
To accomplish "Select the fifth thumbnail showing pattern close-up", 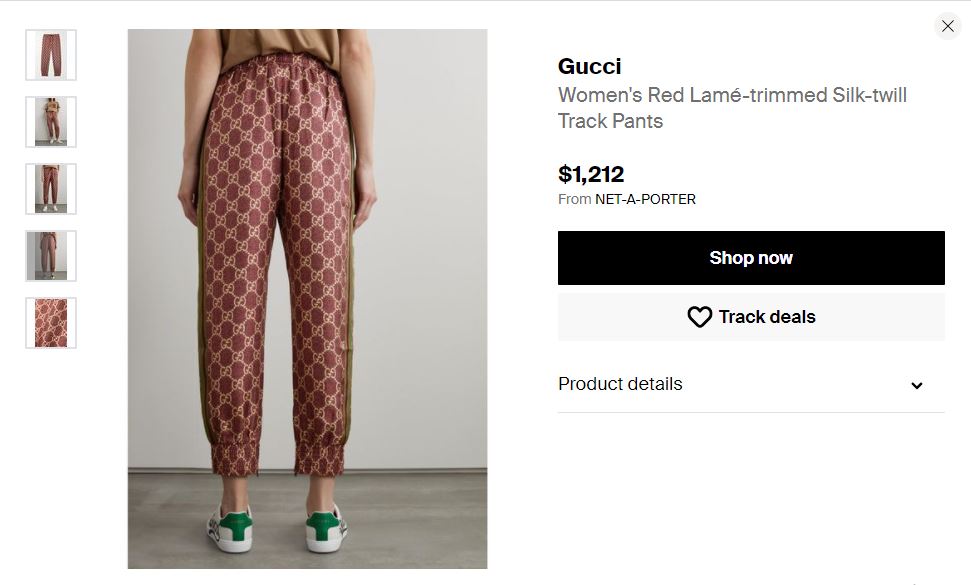I will (51, 323).
